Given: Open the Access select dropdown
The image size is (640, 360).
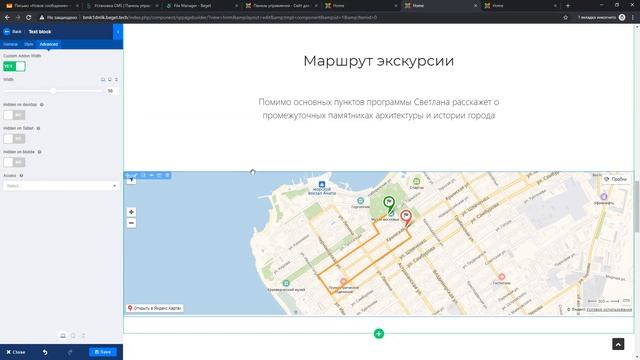Looking at the screenshot, I should pyautogui.click(x=61, y=186).
